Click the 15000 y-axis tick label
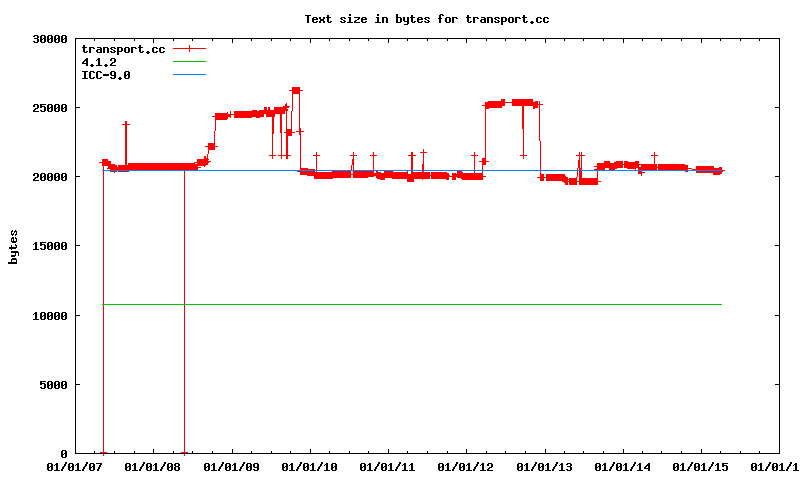 tap(50, 246)
